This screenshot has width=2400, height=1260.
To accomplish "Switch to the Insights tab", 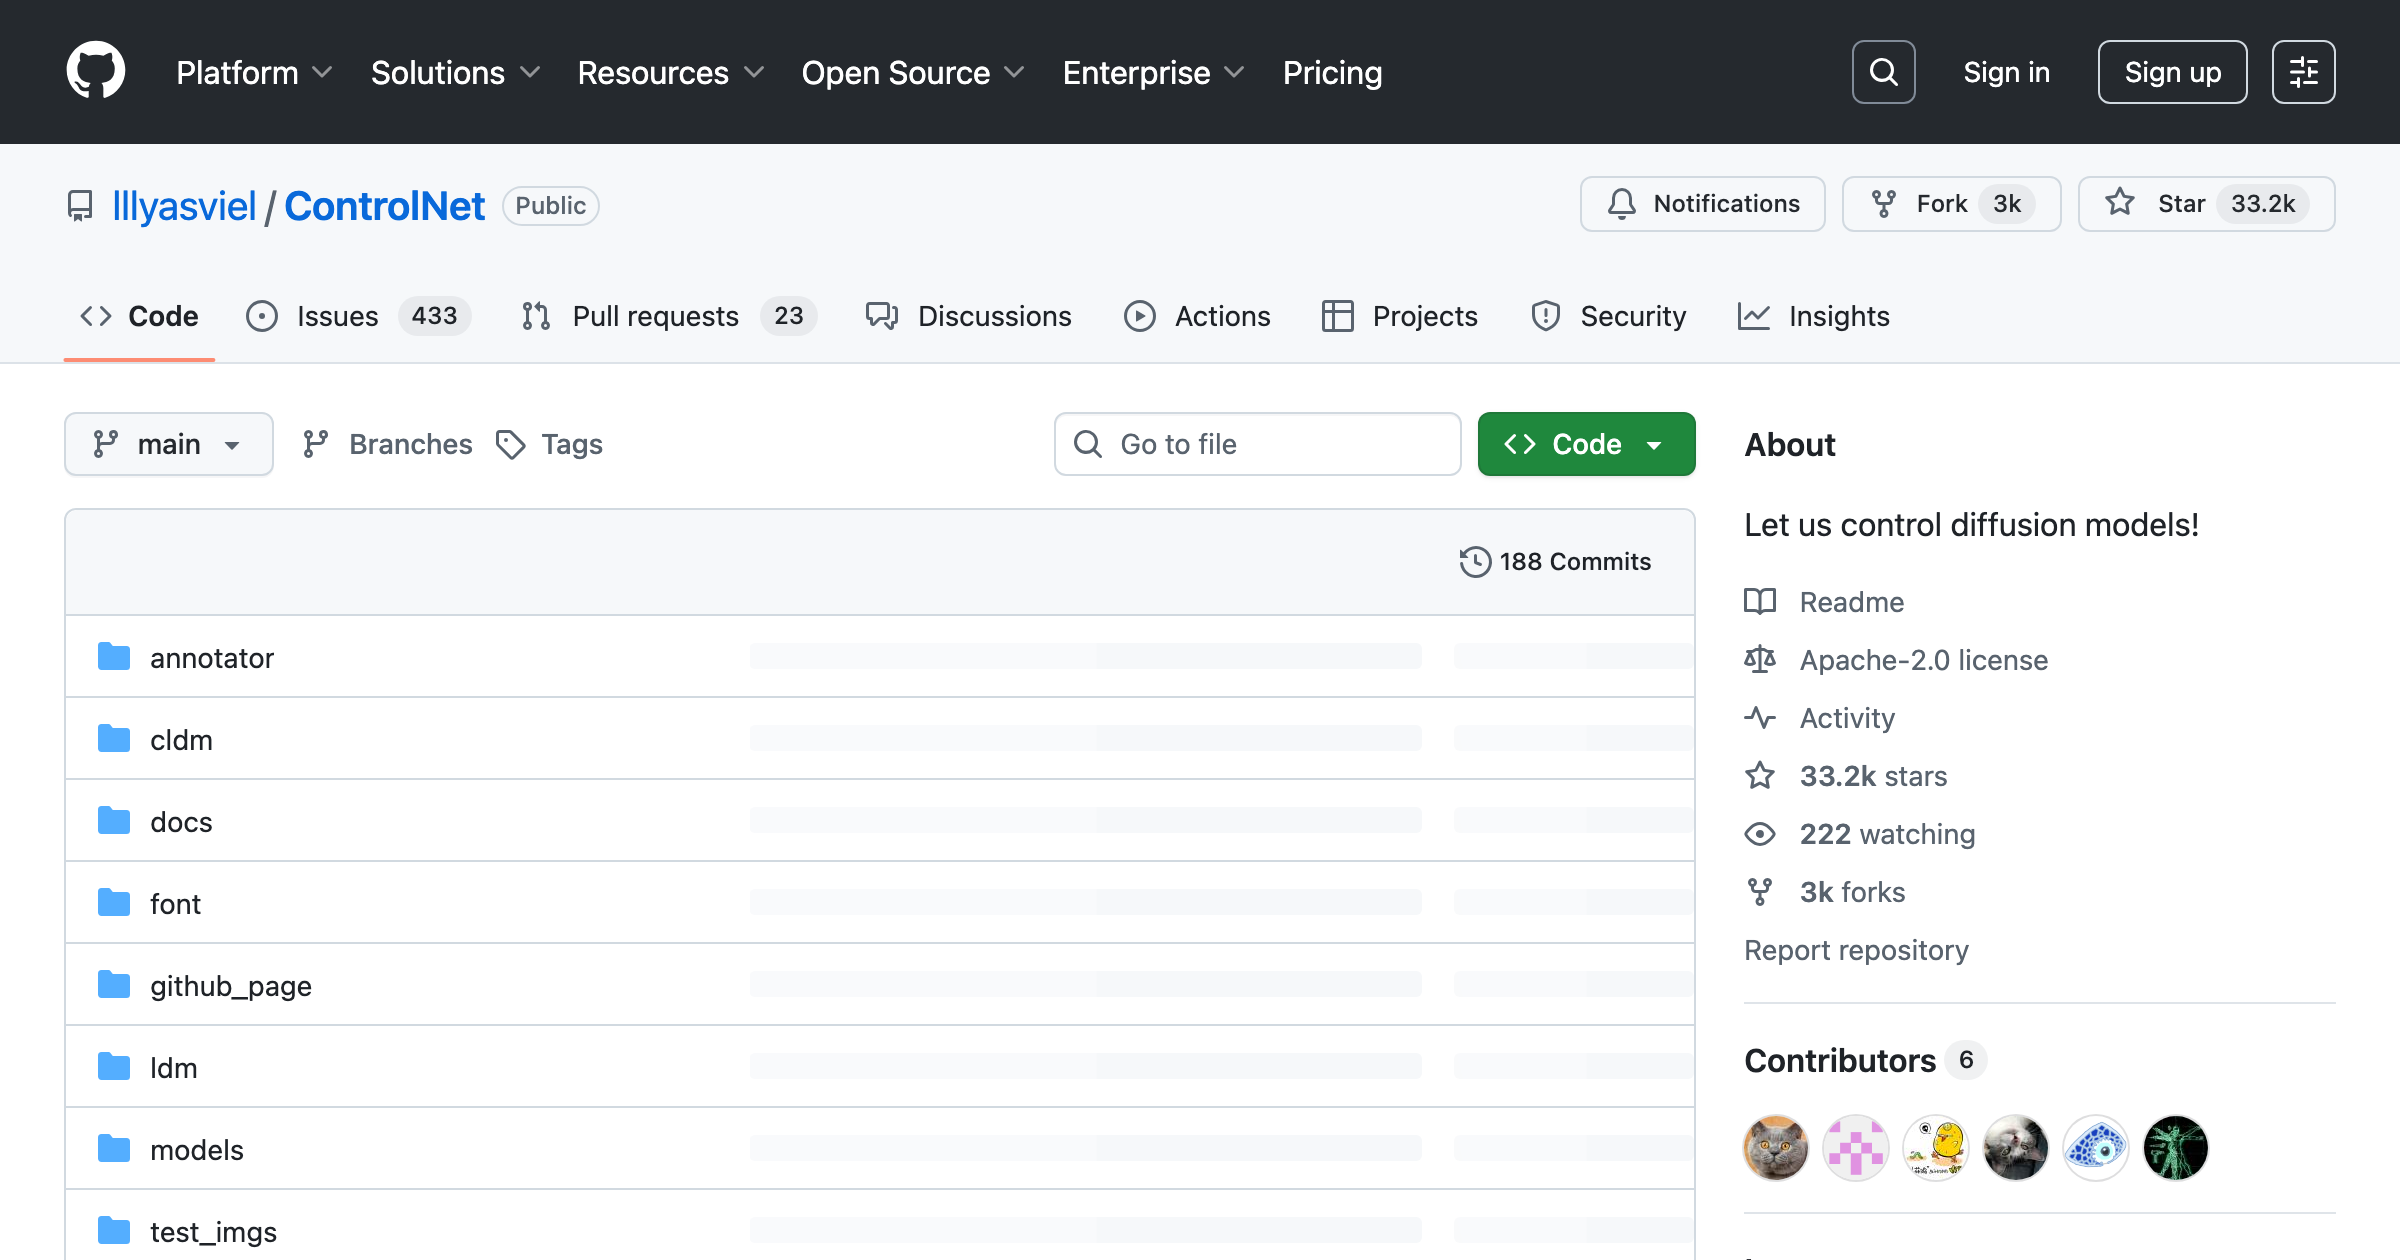I will pyautogui.click(x=1814, y=316).
